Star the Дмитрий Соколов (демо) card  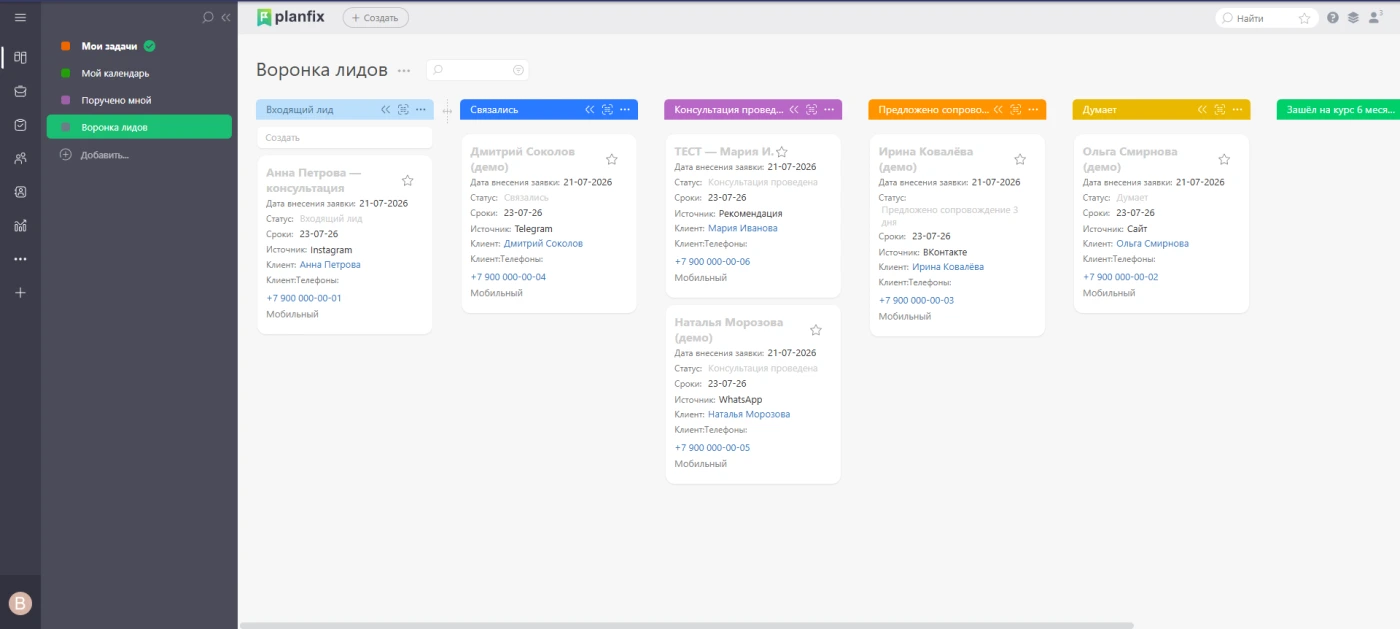point(612,159)
